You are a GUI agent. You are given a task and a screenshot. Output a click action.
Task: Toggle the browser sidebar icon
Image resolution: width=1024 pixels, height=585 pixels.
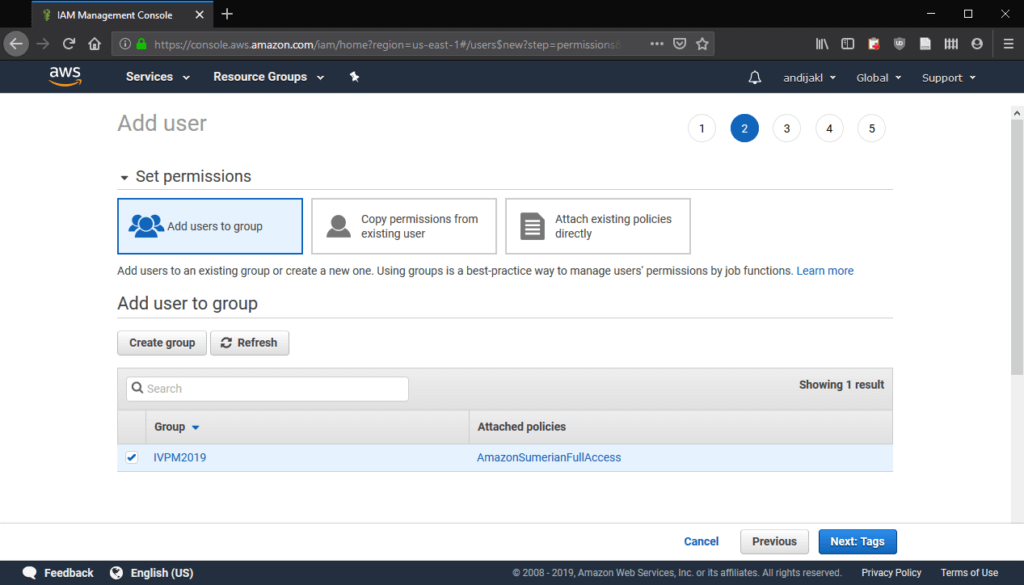point(848,44)
